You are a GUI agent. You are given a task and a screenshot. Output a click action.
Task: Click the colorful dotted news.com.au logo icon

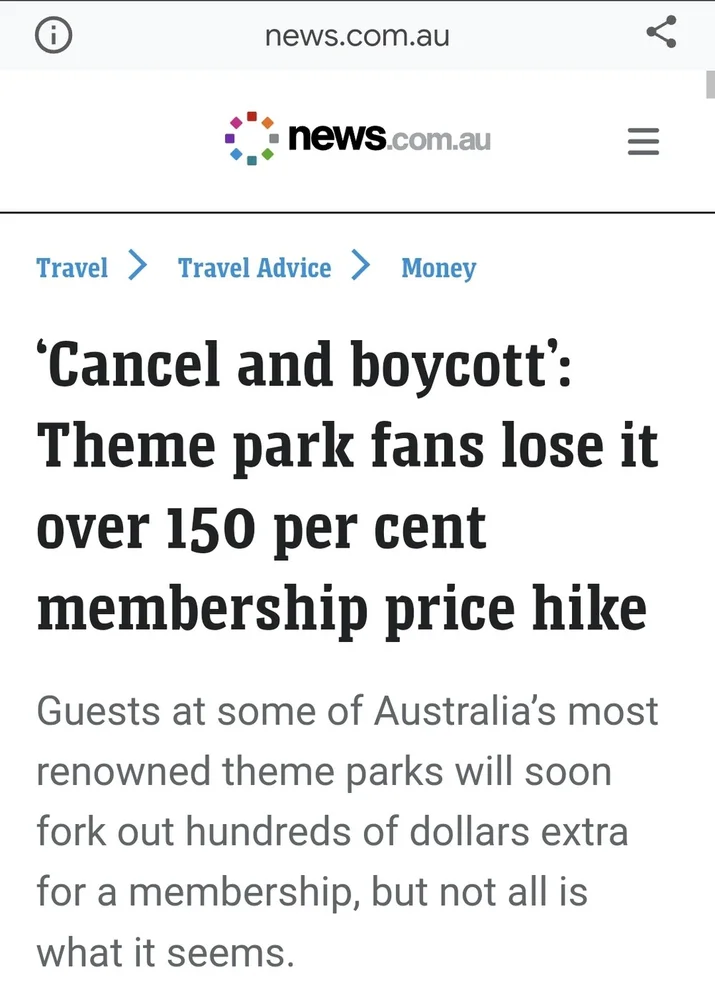(x=252, y=138)
